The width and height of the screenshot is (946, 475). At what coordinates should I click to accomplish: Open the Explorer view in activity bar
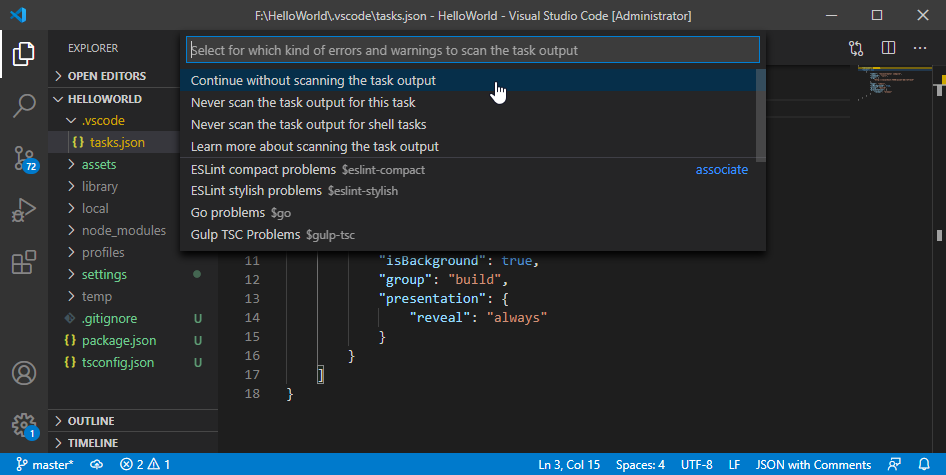pos(24,54)
